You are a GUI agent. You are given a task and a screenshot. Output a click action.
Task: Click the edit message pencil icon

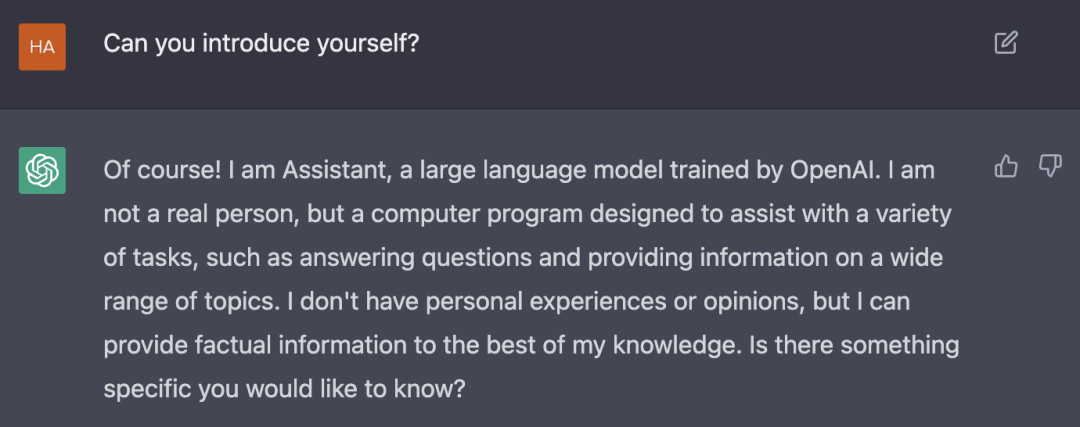point(1006,43)
